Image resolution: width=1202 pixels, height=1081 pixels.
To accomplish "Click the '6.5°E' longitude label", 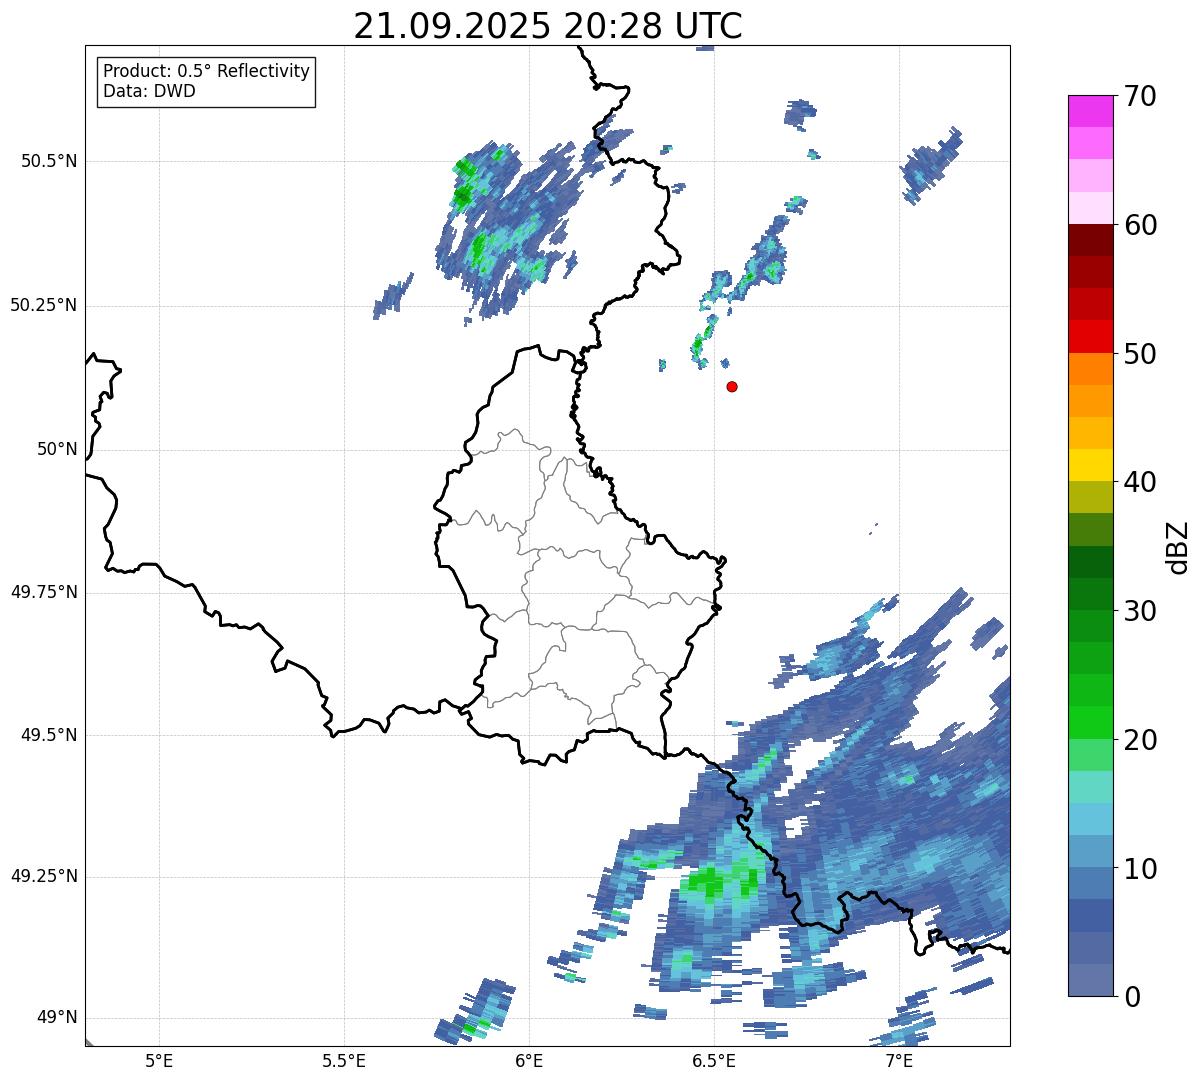I will (x=714, y=1061).
